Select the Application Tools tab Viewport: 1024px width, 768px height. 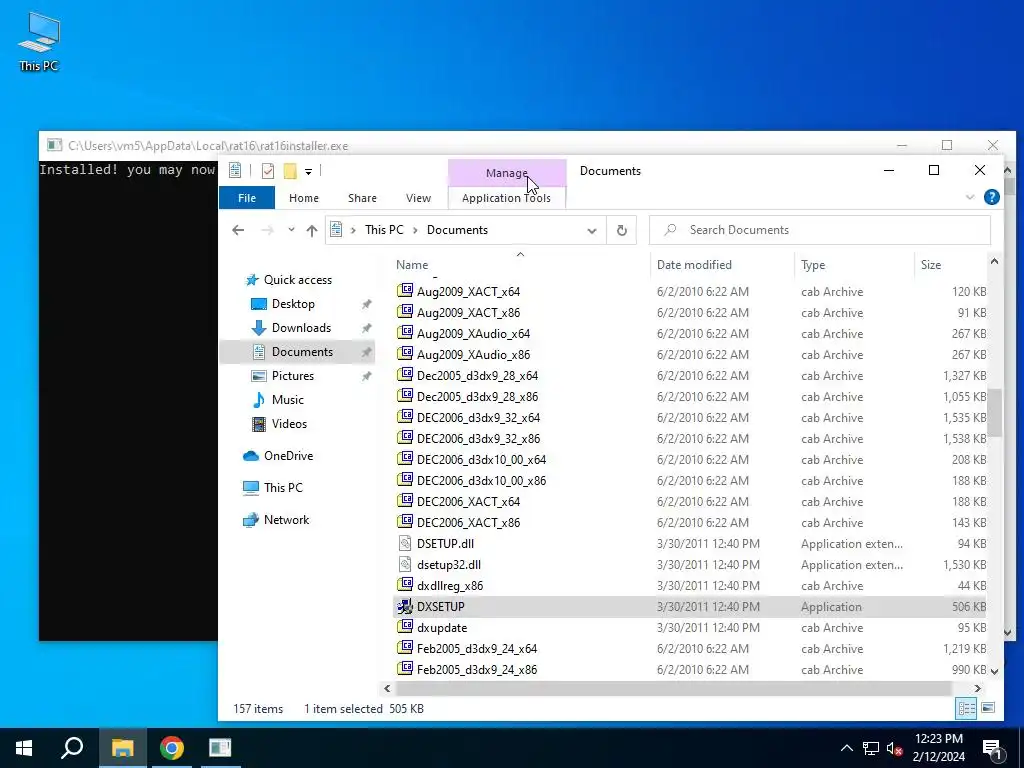click(x=506, y=198)
